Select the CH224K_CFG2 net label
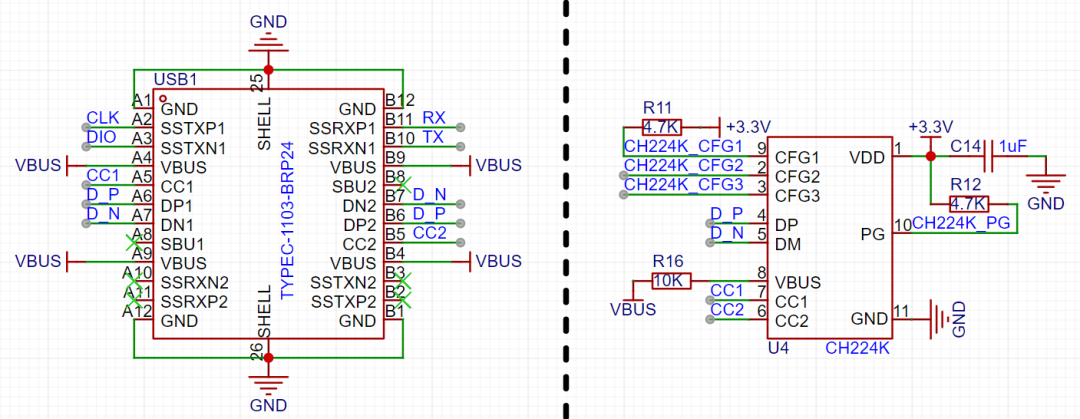 [x=683, y=165]
